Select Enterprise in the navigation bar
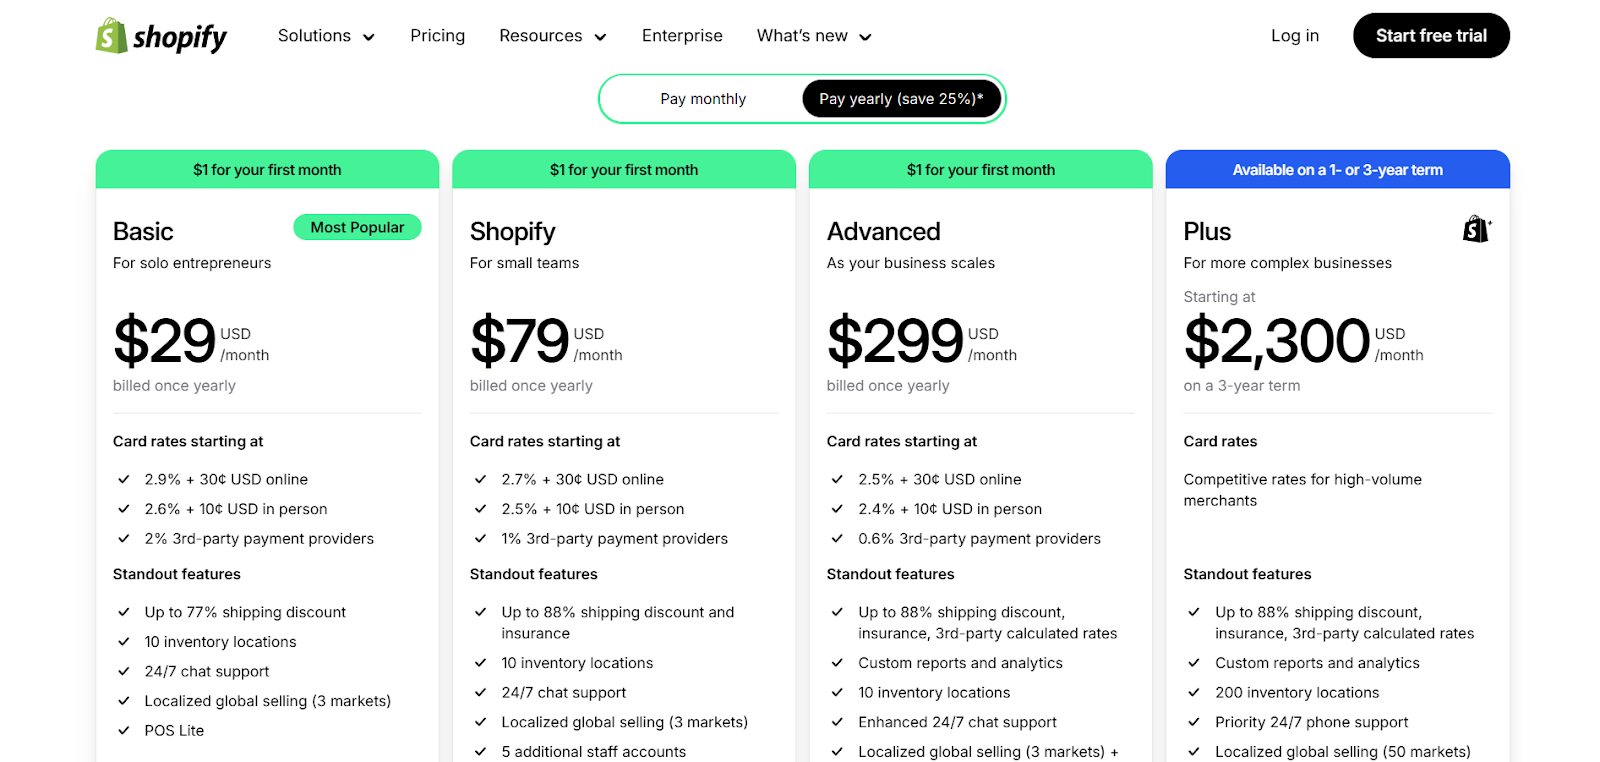This screenshot has width=1600, height=762. point(682,35)
